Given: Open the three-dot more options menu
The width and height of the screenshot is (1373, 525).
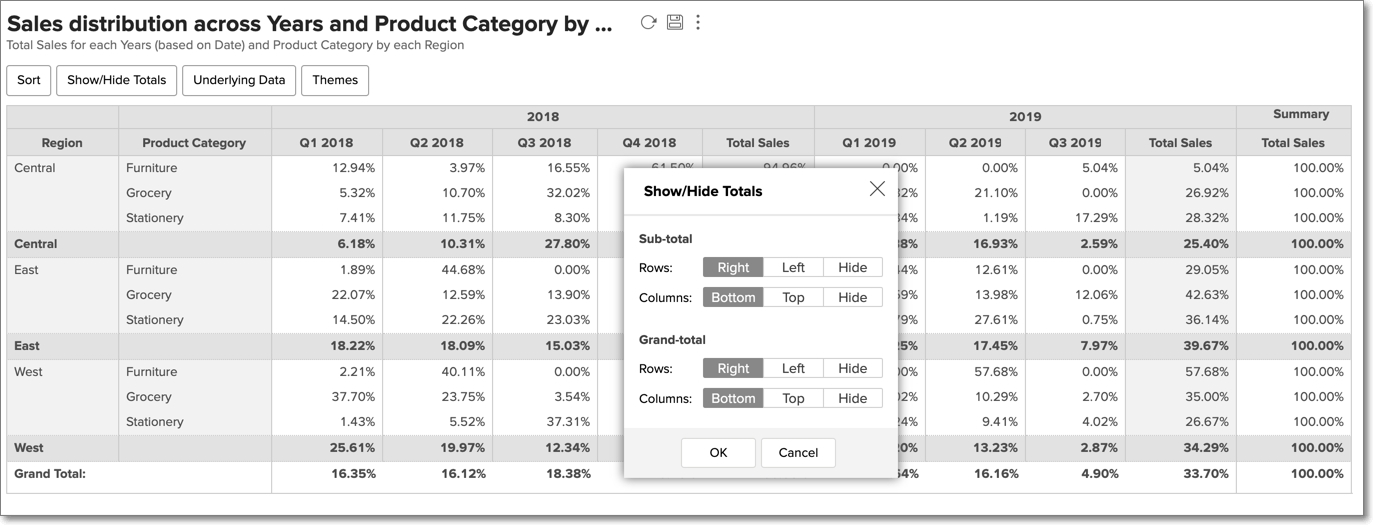Looking at the screenshot, I should pyautogui.click(x=698, y=23).
